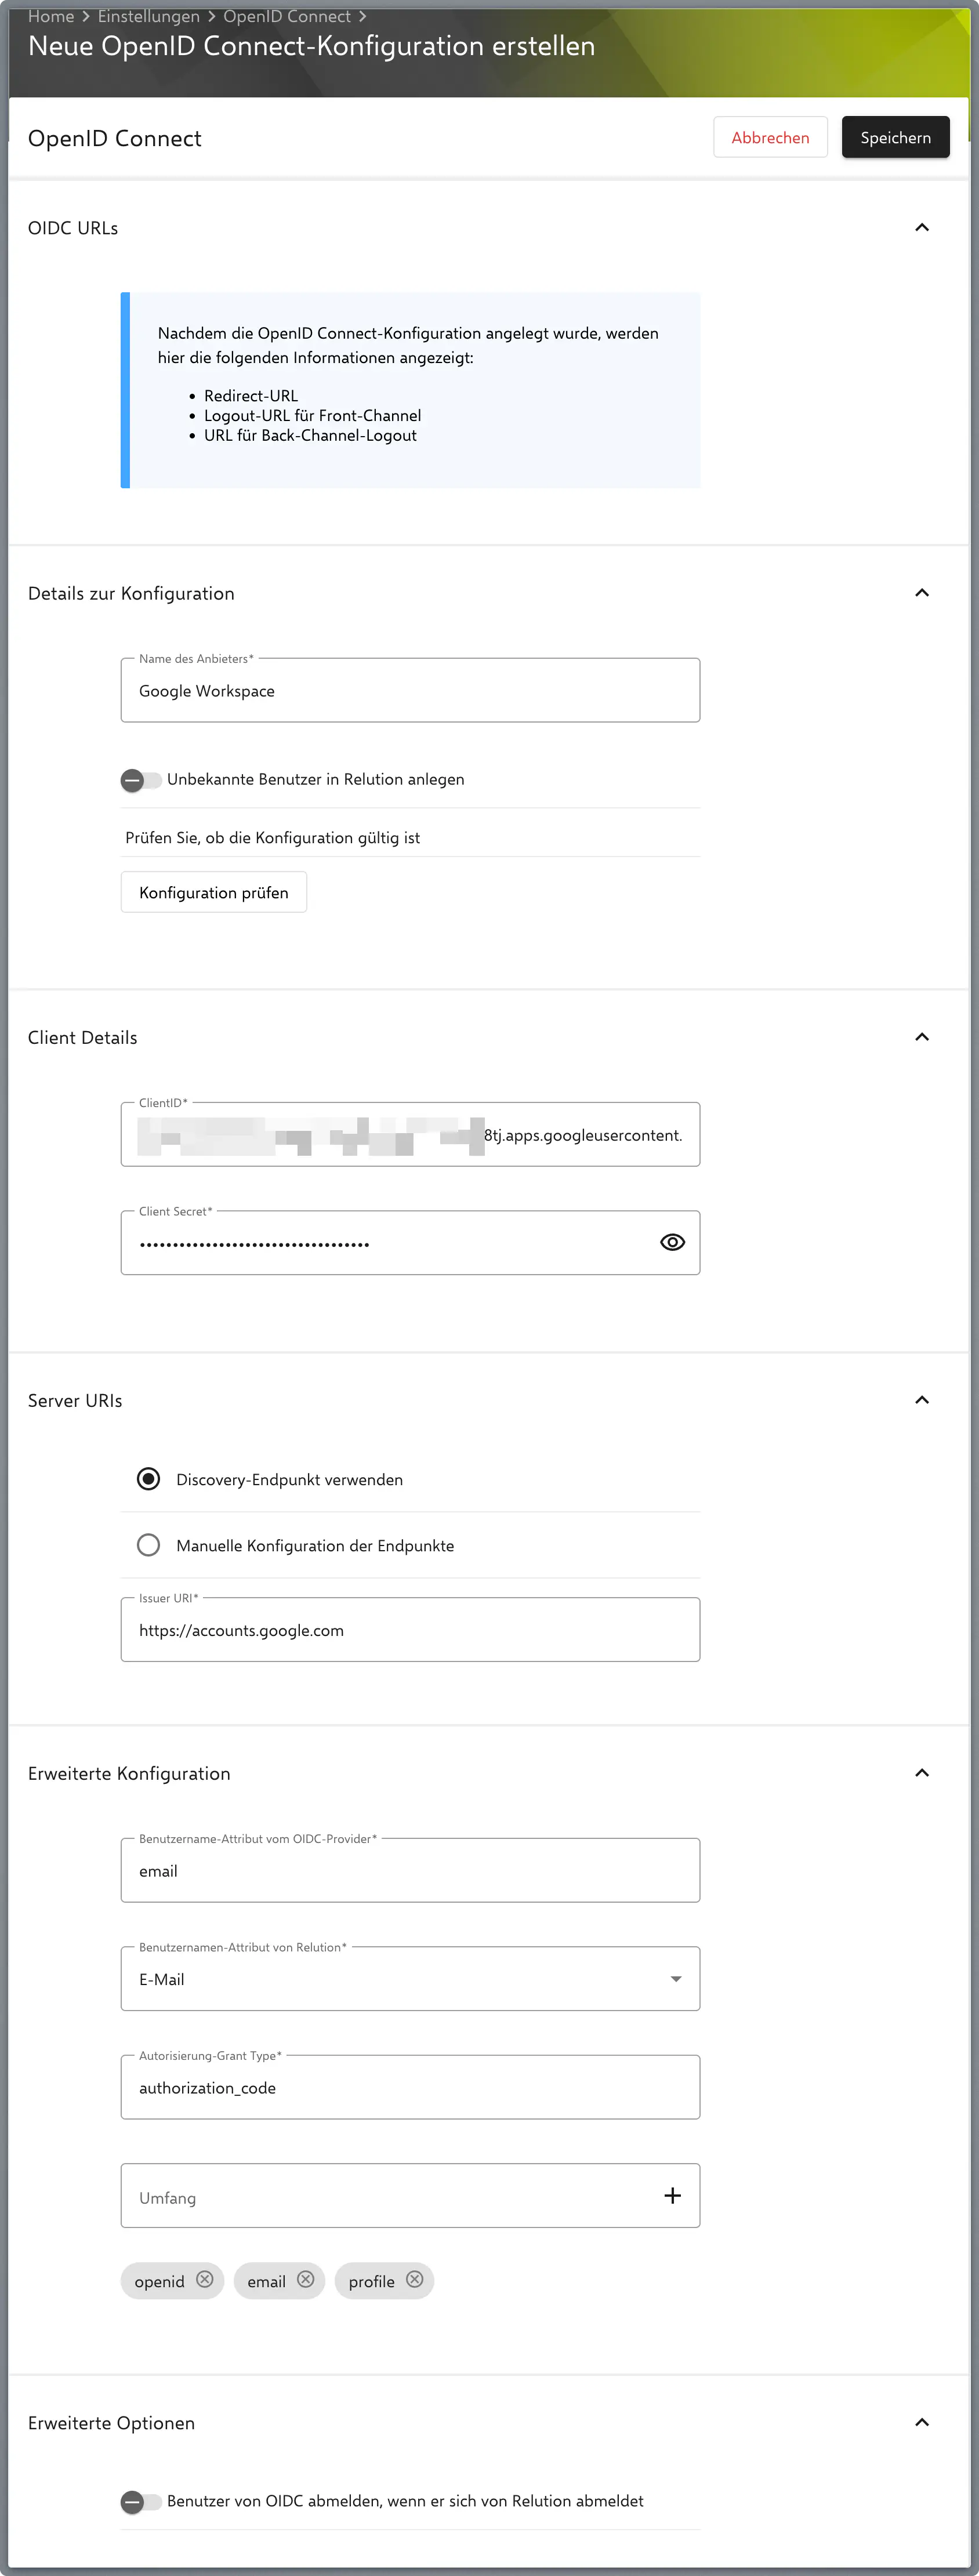
Task: Click the Speichern button
Action: point(895,138)
